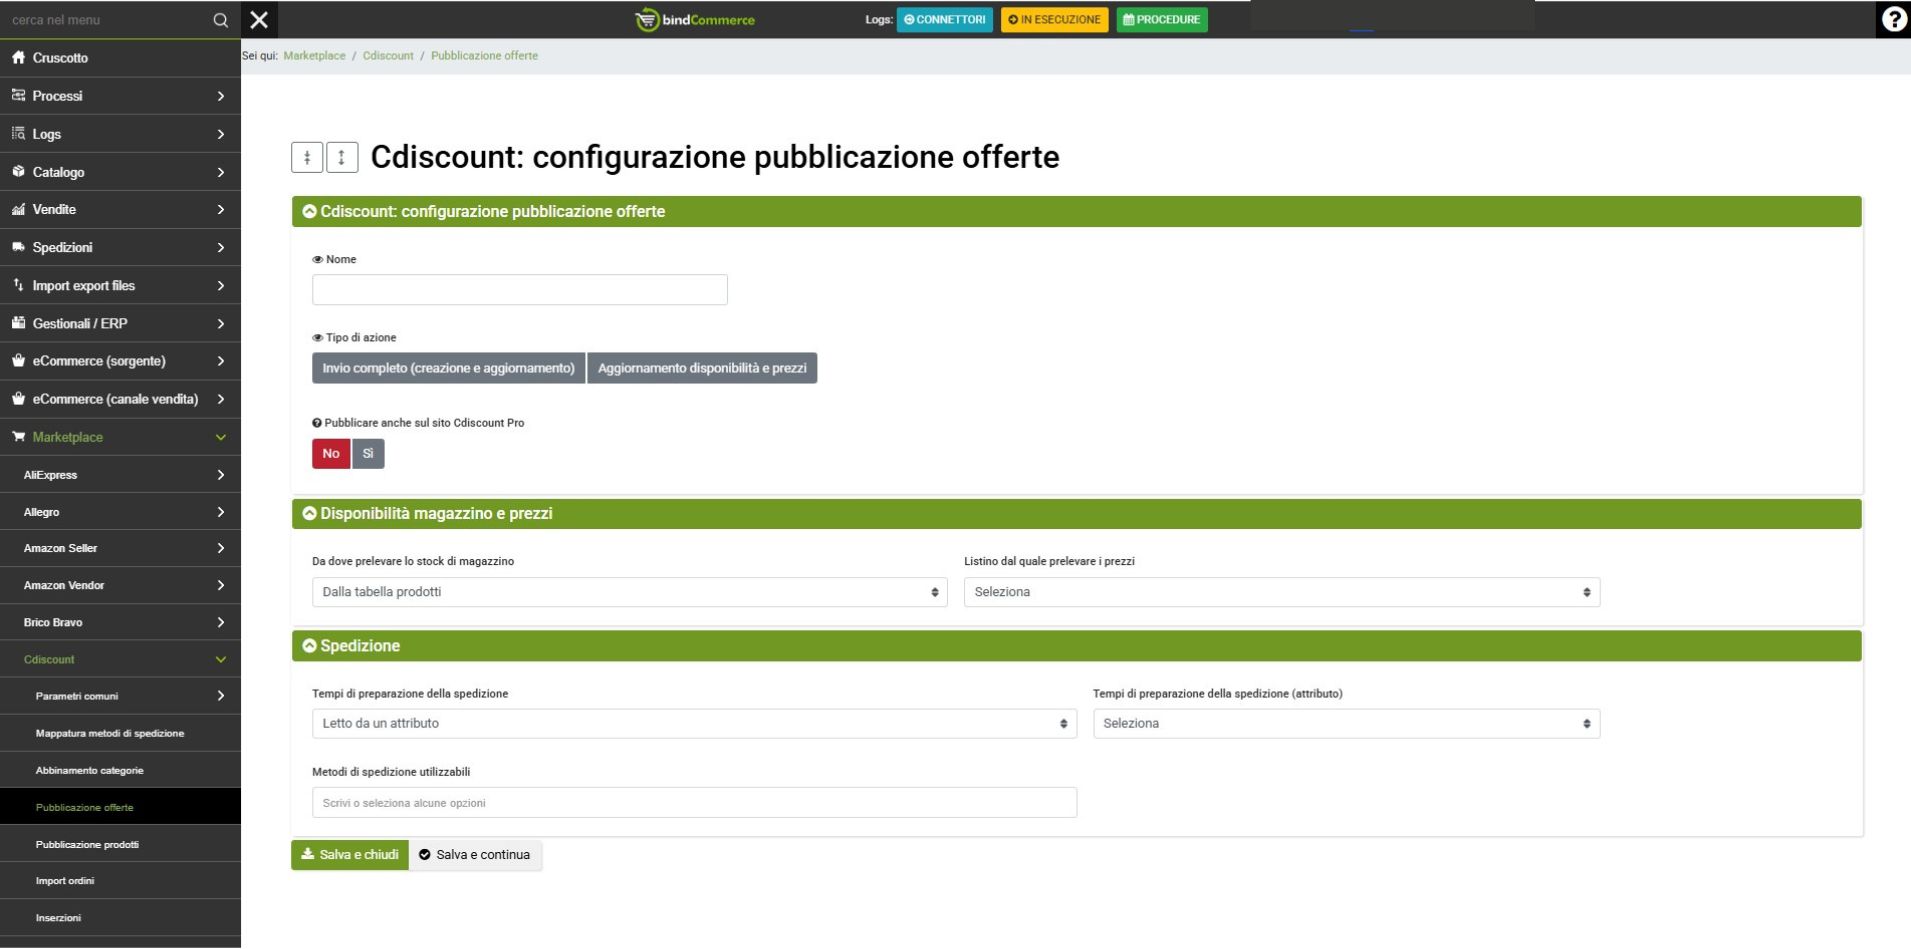This screenshot has height=949, width=1911.
Task: Close the sidebar with the X icon
Action: click(259, 20)
